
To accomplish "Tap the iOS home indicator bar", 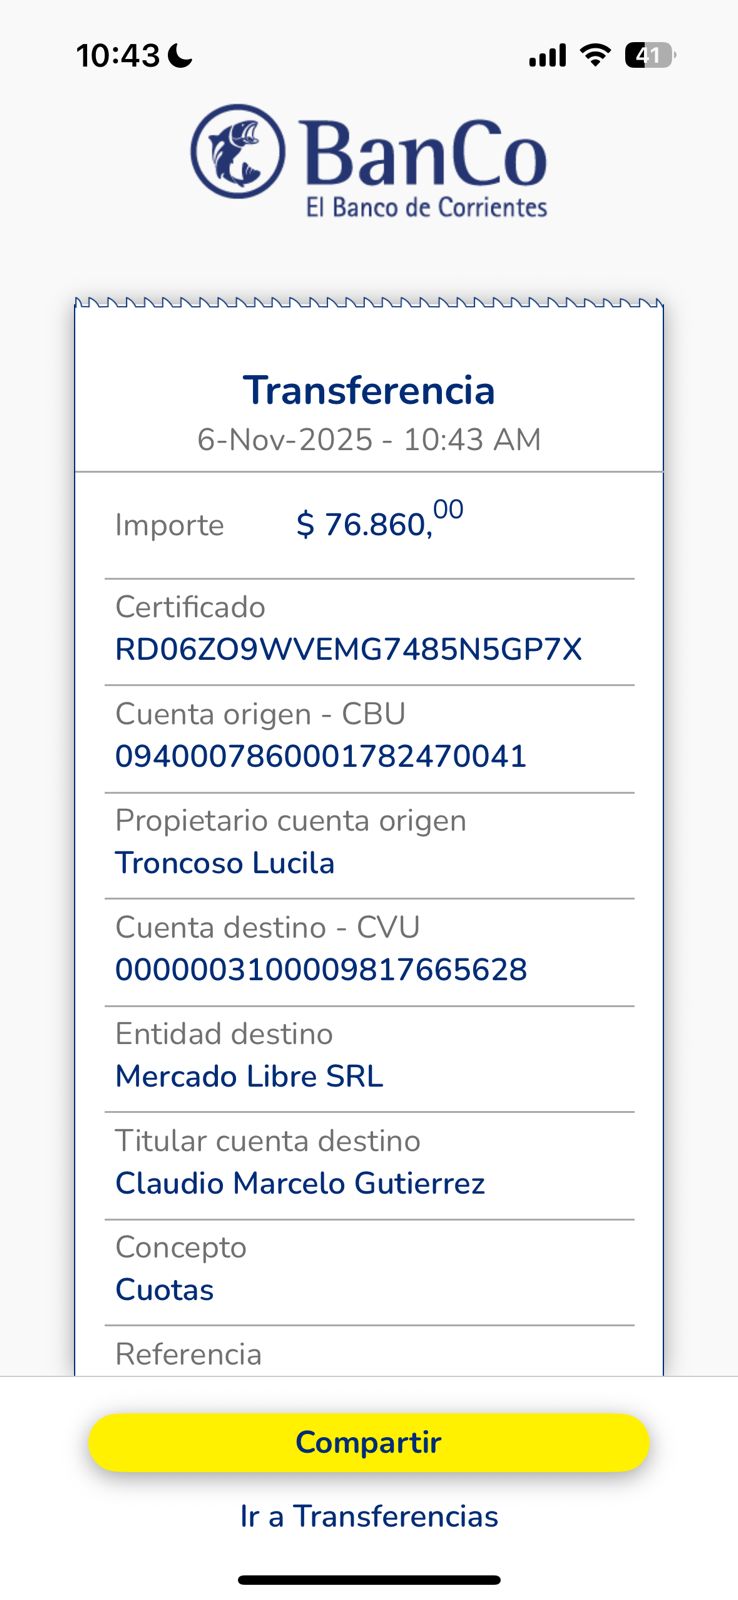I will [369, 1580].
